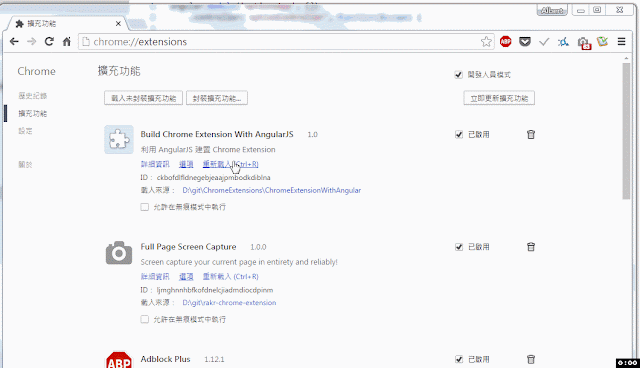This screenshot has width=640, height=368.
Task: Open the ChromeExtensionWithAngular source path link
Action: point(271,190)
